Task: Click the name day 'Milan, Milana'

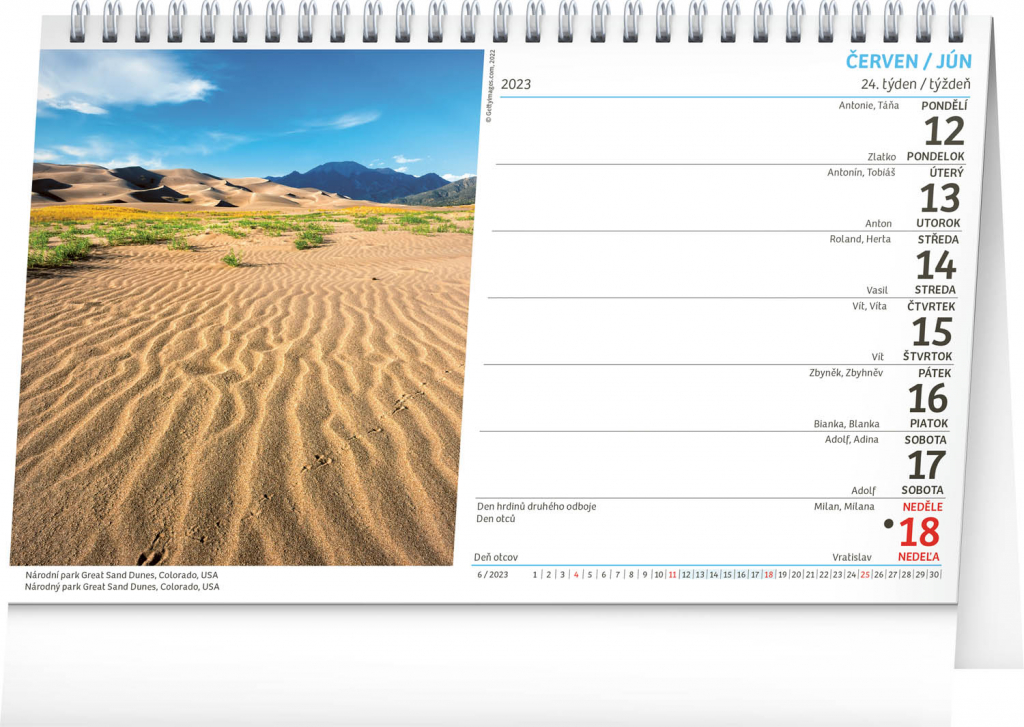Action: click(x=844, y=506)
